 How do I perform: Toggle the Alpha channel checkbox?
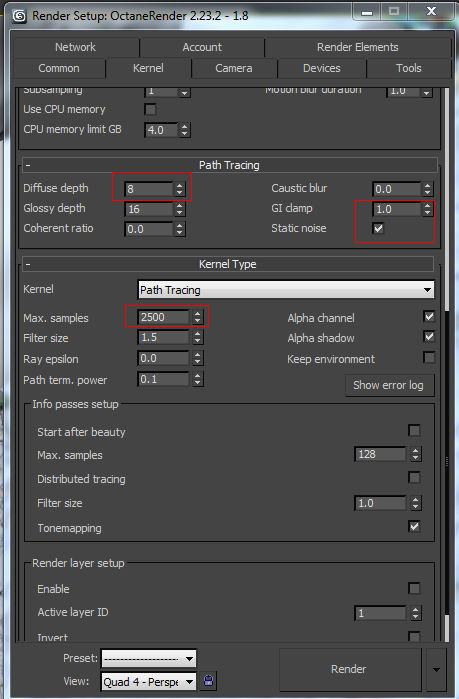pos(429,317)
